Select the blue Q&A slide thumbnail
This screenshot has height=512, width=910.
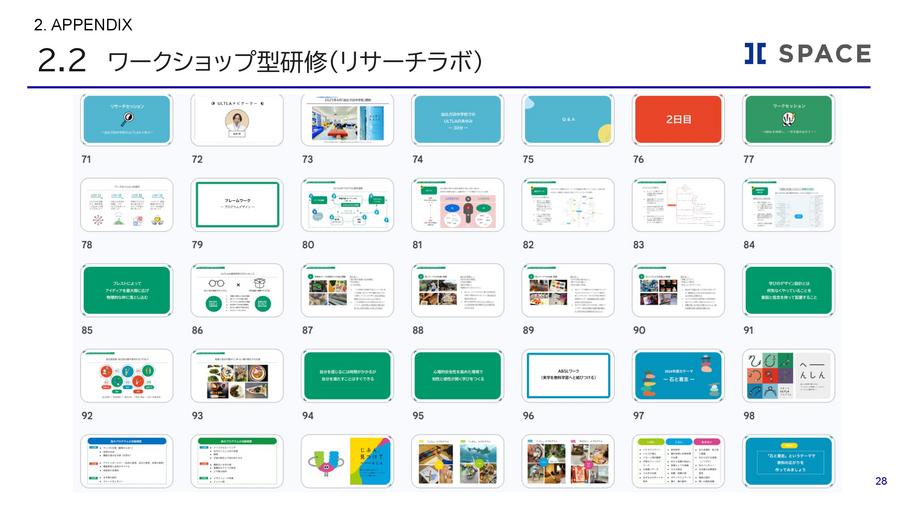point(568,119)
